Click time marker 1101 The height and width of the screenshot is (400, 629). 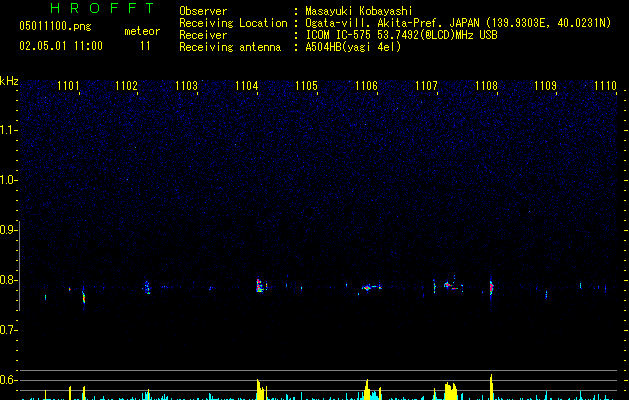click(x=68, y=86)
